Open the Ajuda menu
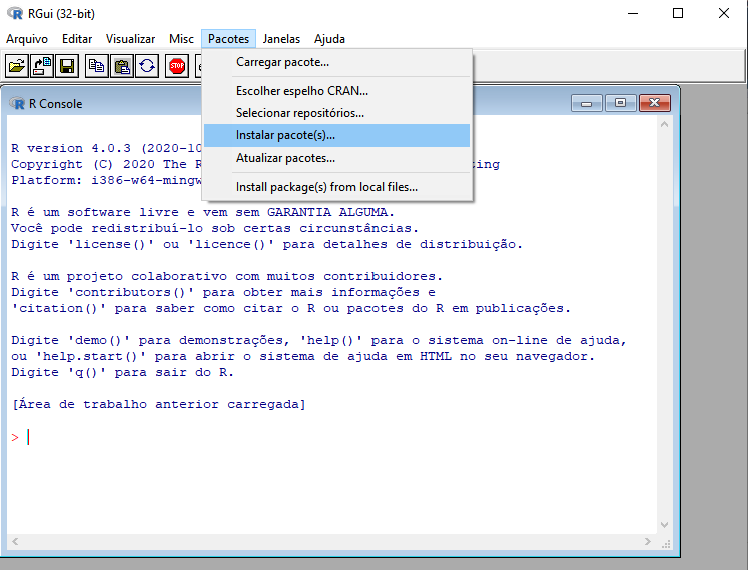Screen dimensions: 748x570 click(x=329, y=39)
